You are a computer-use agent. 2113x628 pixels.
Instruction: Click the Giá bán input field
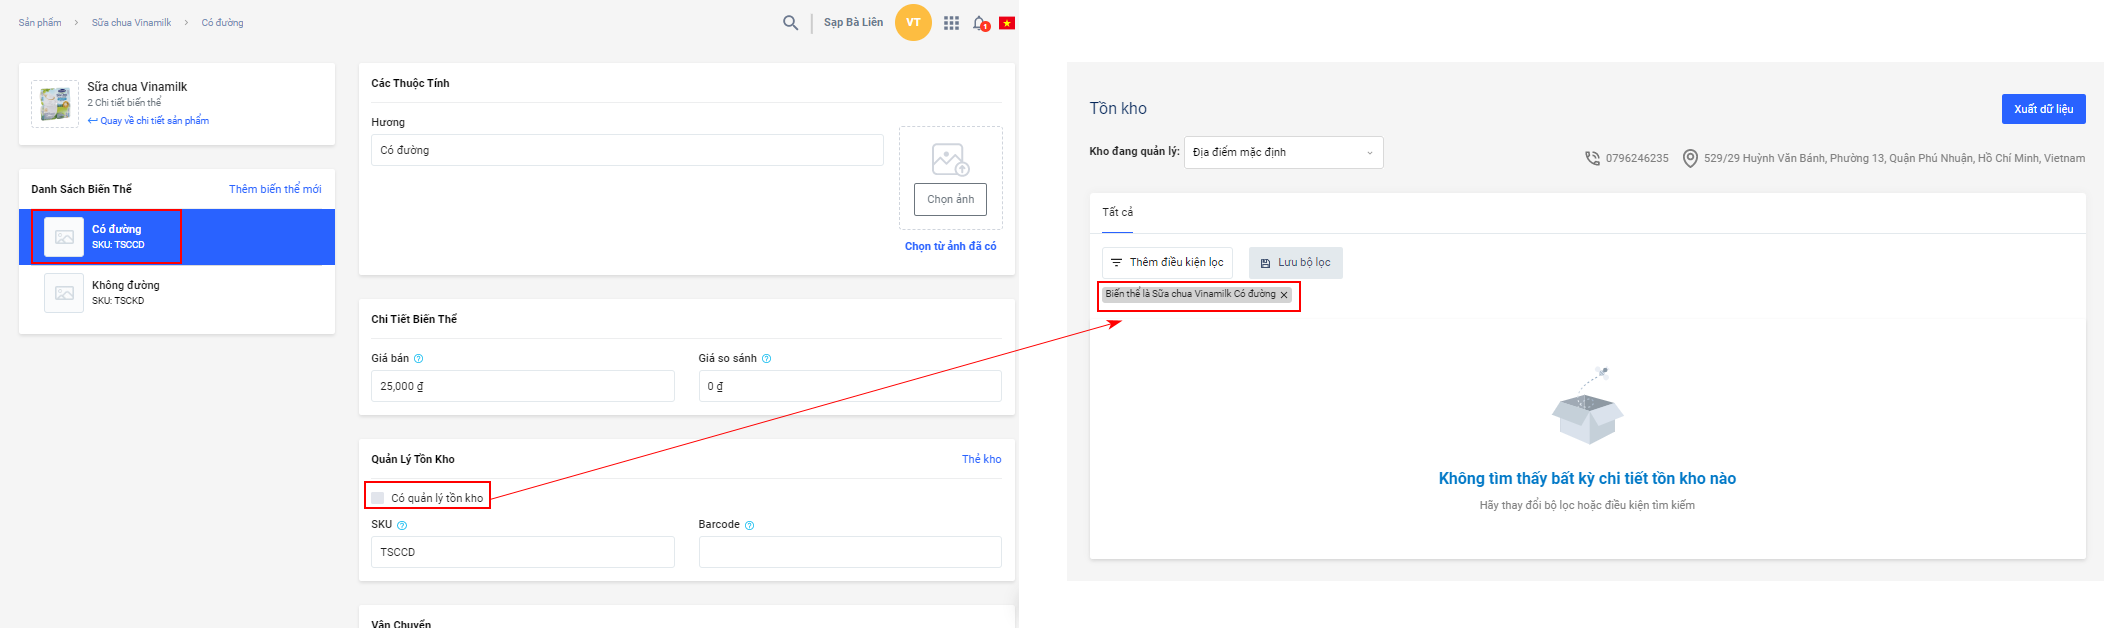pyautogui.click(x=522, y=386)
